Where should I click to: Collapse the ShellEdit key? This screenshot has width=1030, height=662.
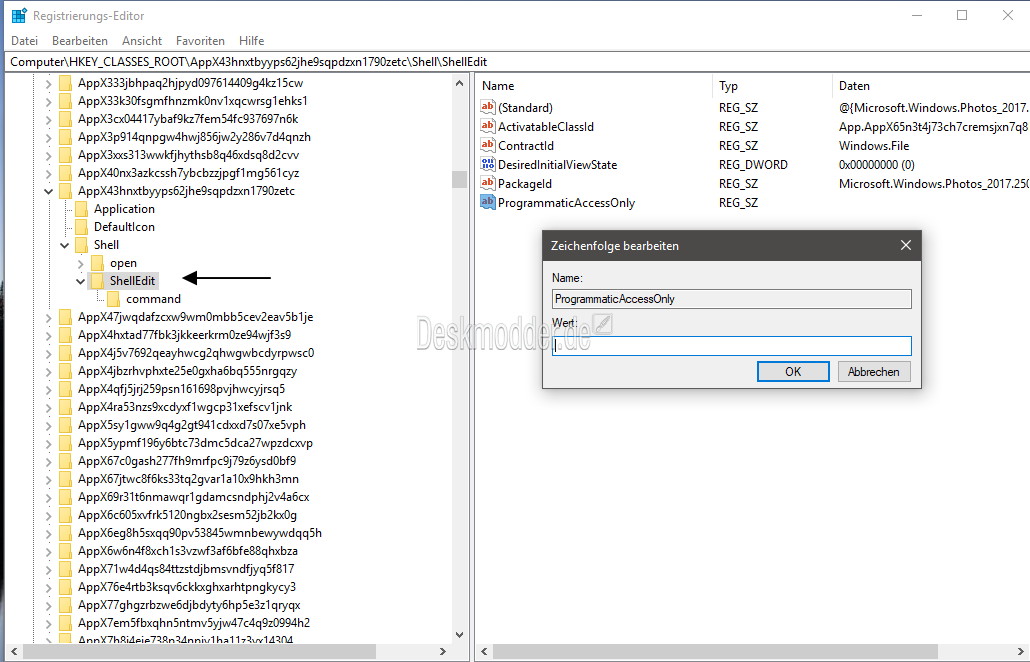(x=81, y=281)
